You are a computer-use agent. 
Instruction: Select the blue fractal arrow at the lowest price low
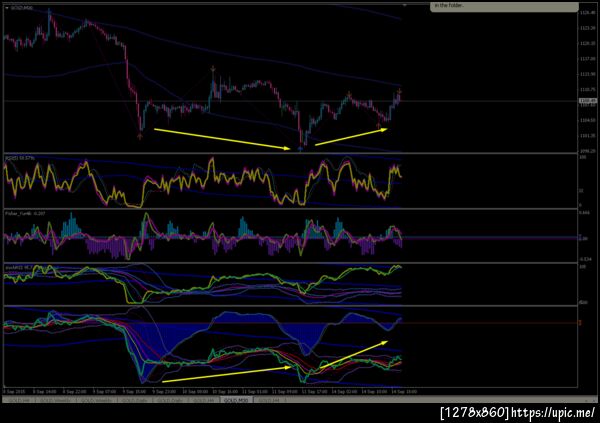[300, 149]
